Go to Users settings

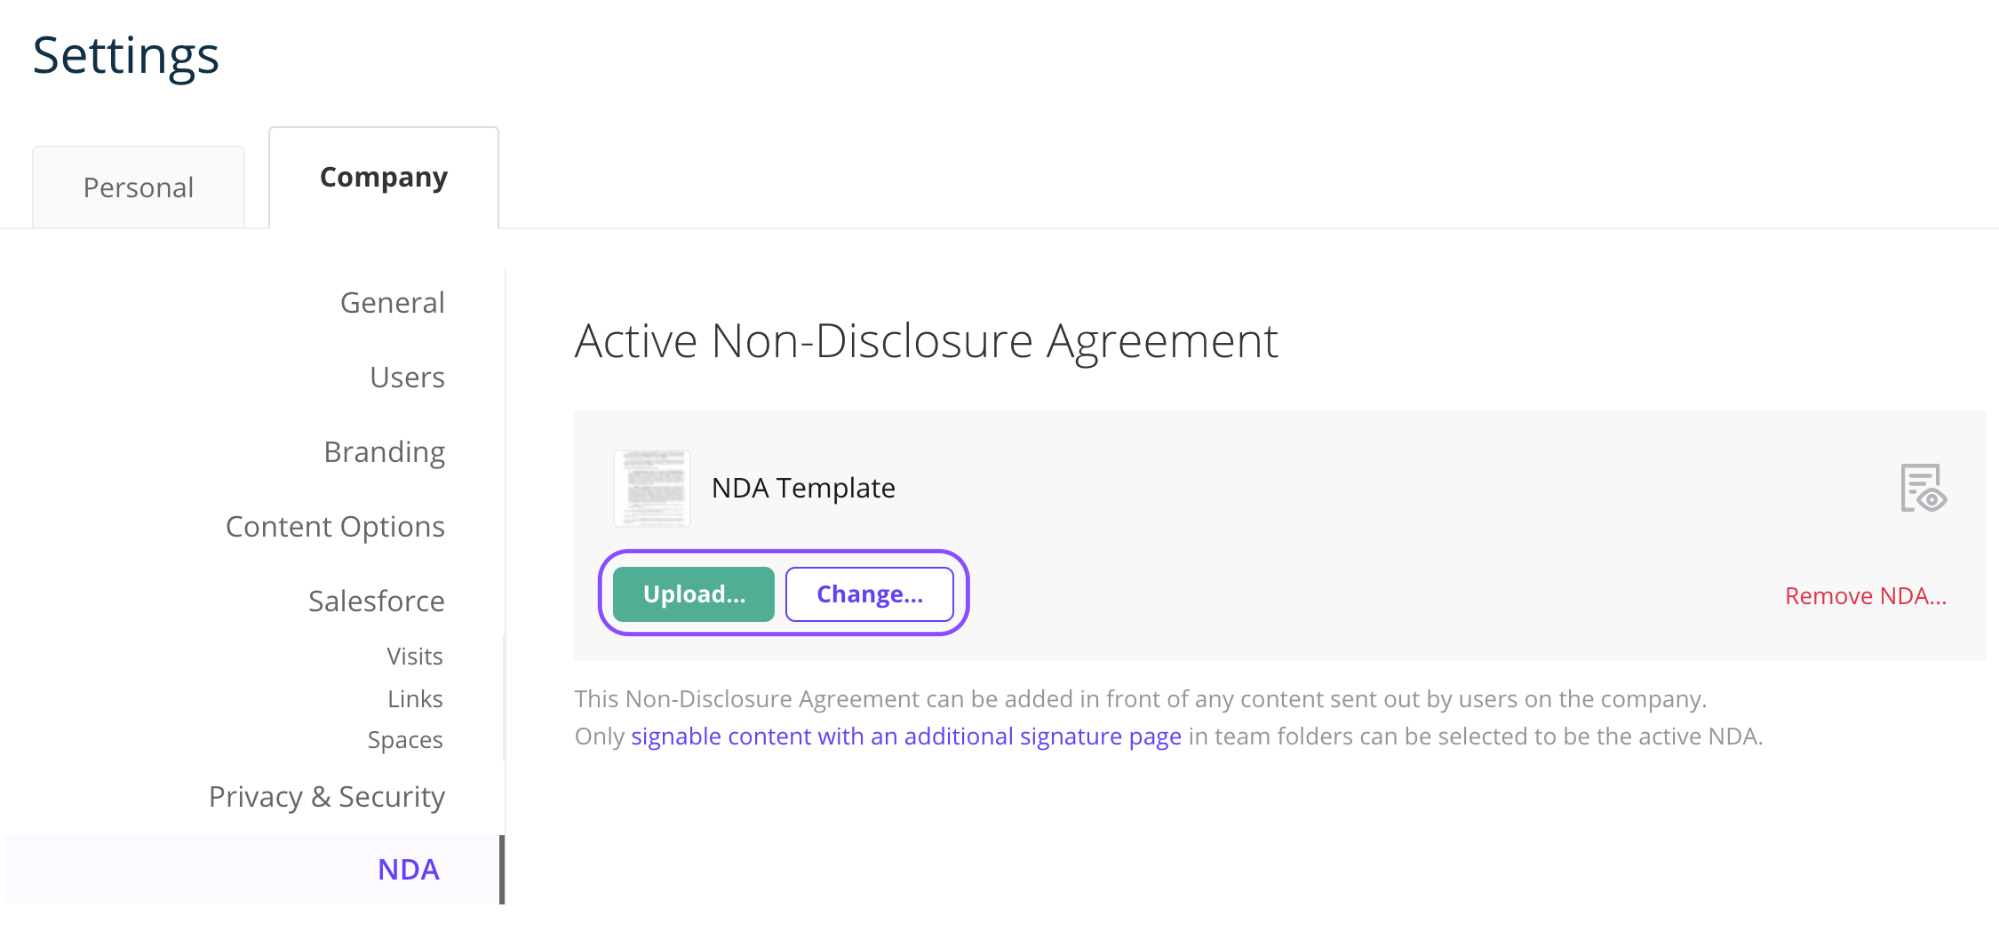pyautogui.click(x=407, y=377)
